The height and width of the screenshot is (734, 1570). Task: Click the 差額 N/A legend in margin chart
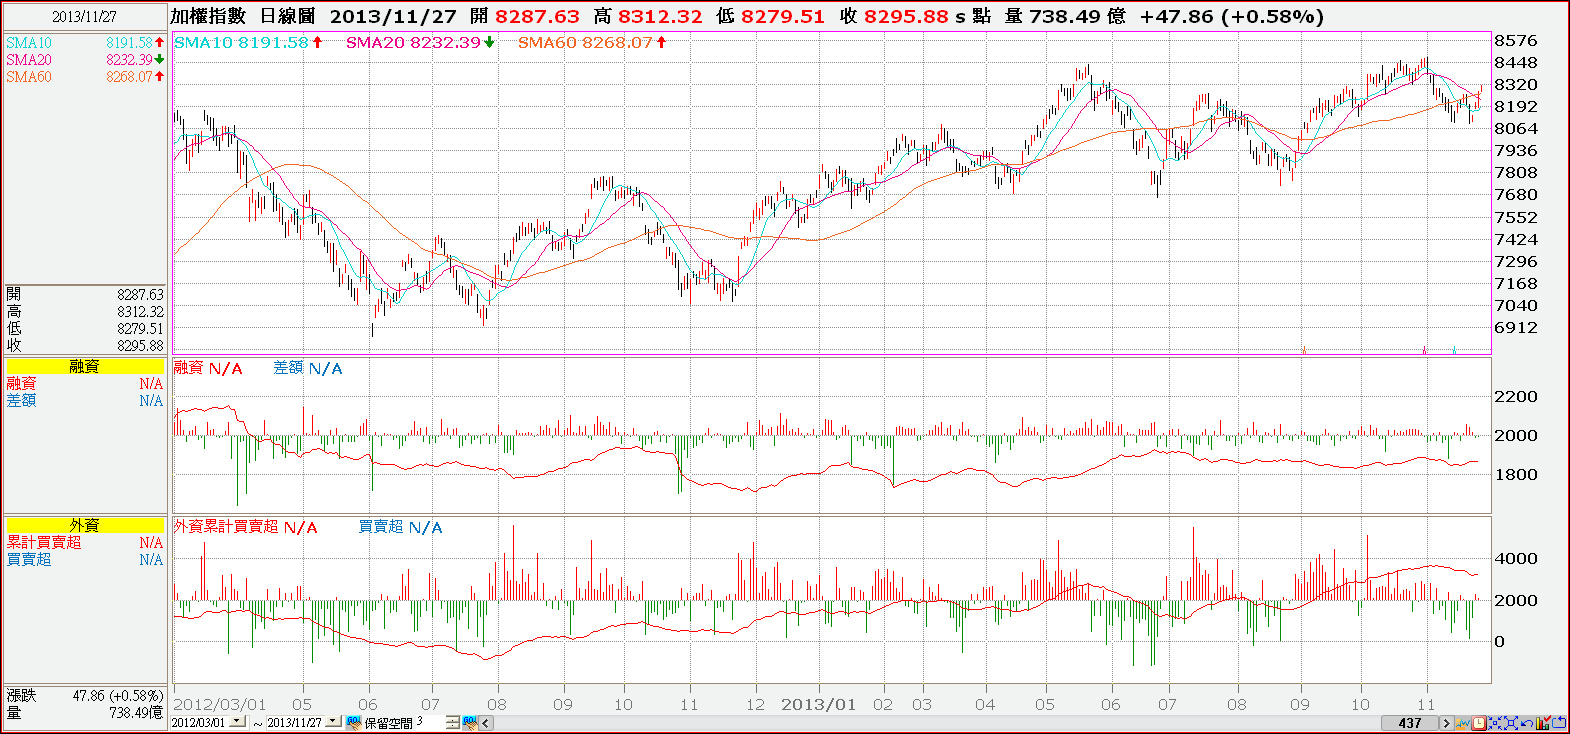click(x=308, y=368)
